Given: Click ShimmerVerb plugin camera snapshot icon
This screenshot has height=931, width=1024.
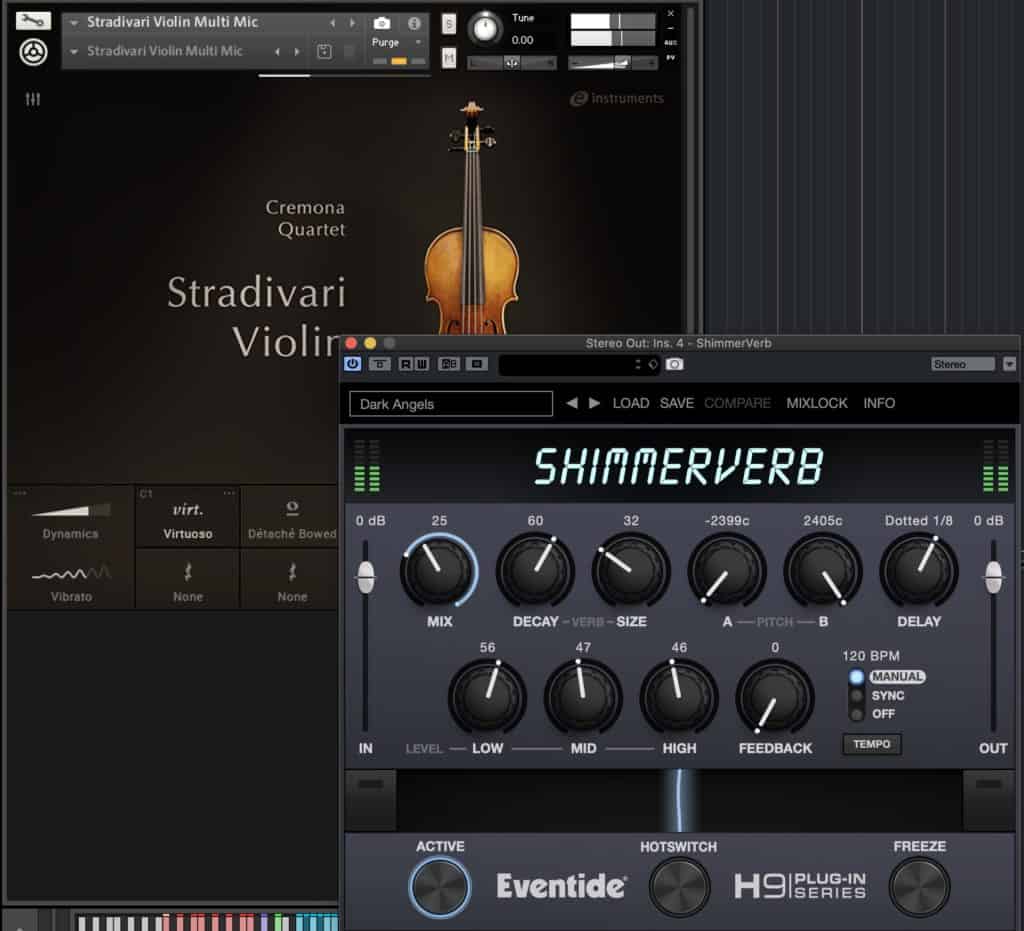Looking at the screenshot, I should (x=675, y=364).
